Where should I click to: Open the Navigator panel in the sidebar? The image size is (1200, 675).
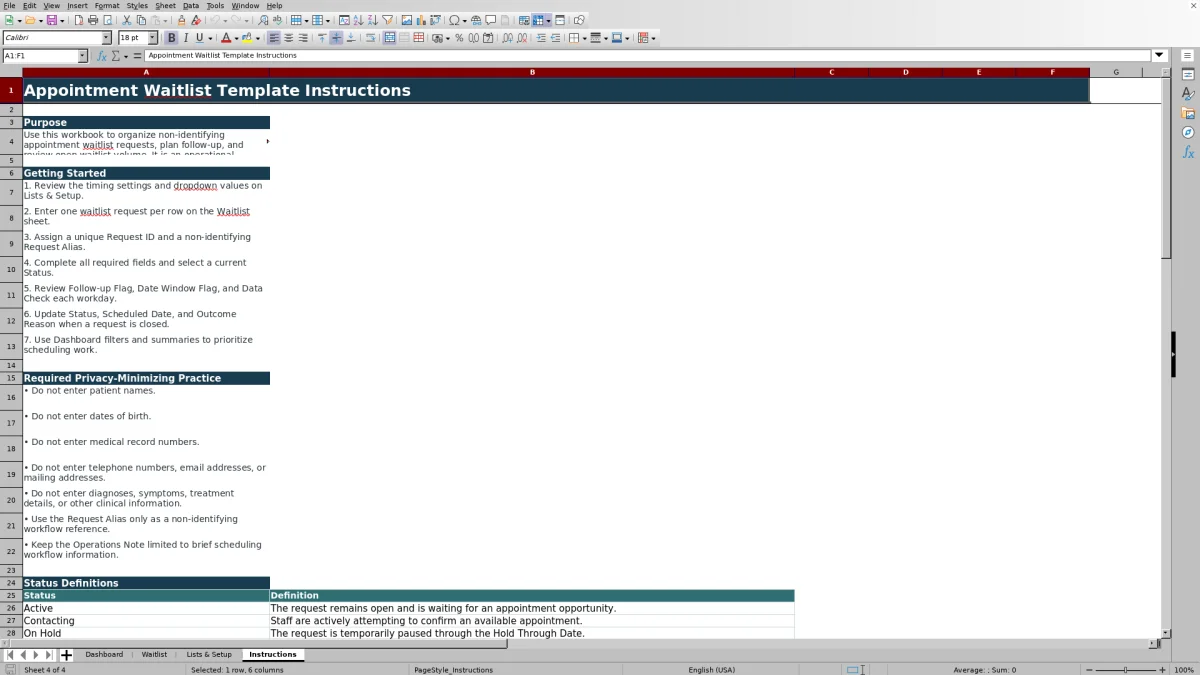(x=1188, y=132)
